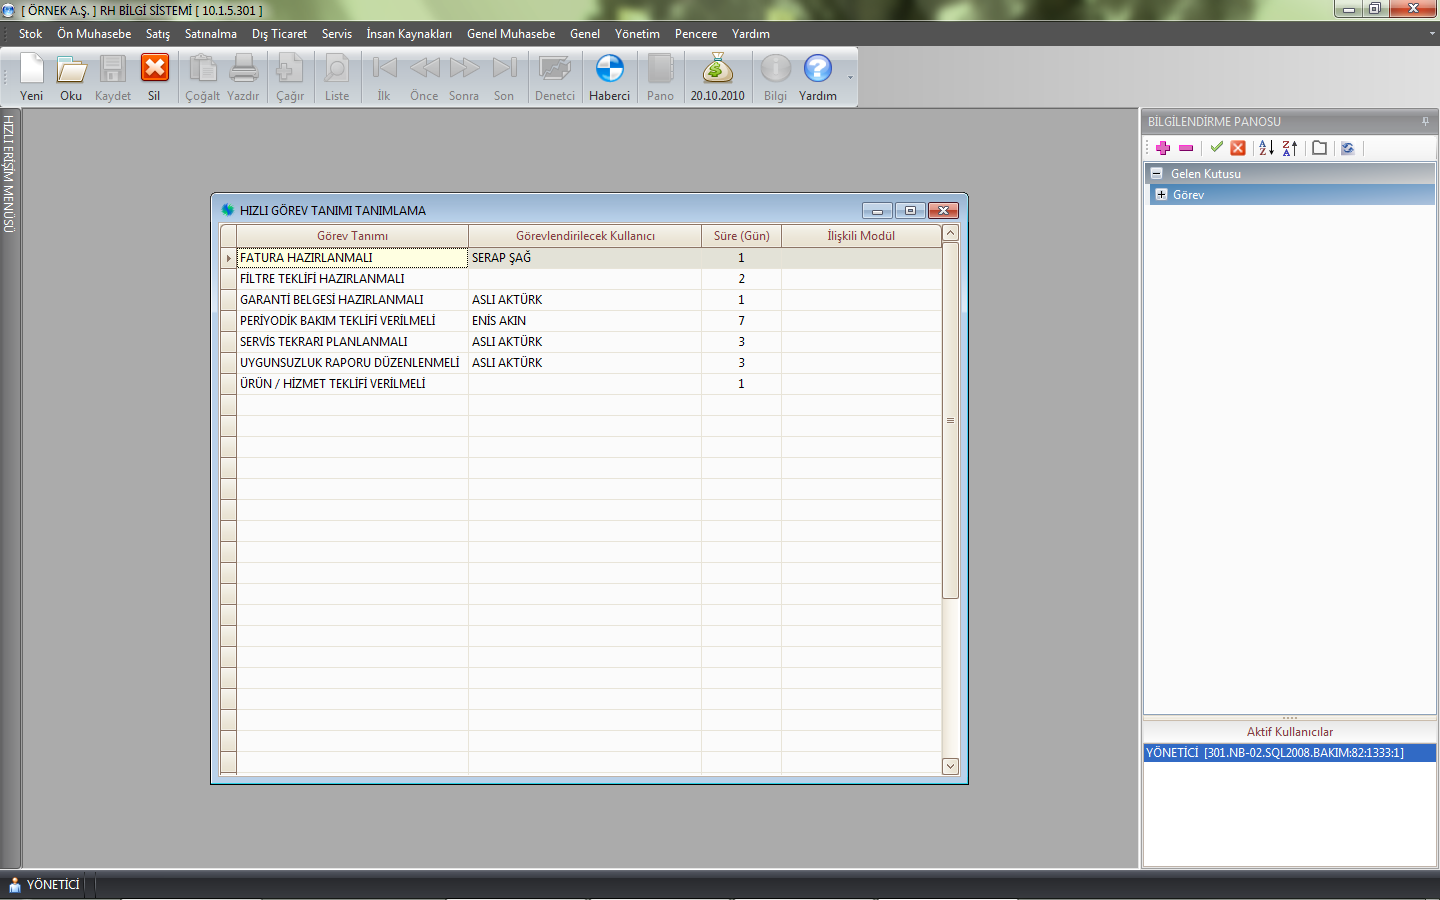1440x900 pixels.
Task: Open the İnsan Kaynakları menu
Action: 408,34
